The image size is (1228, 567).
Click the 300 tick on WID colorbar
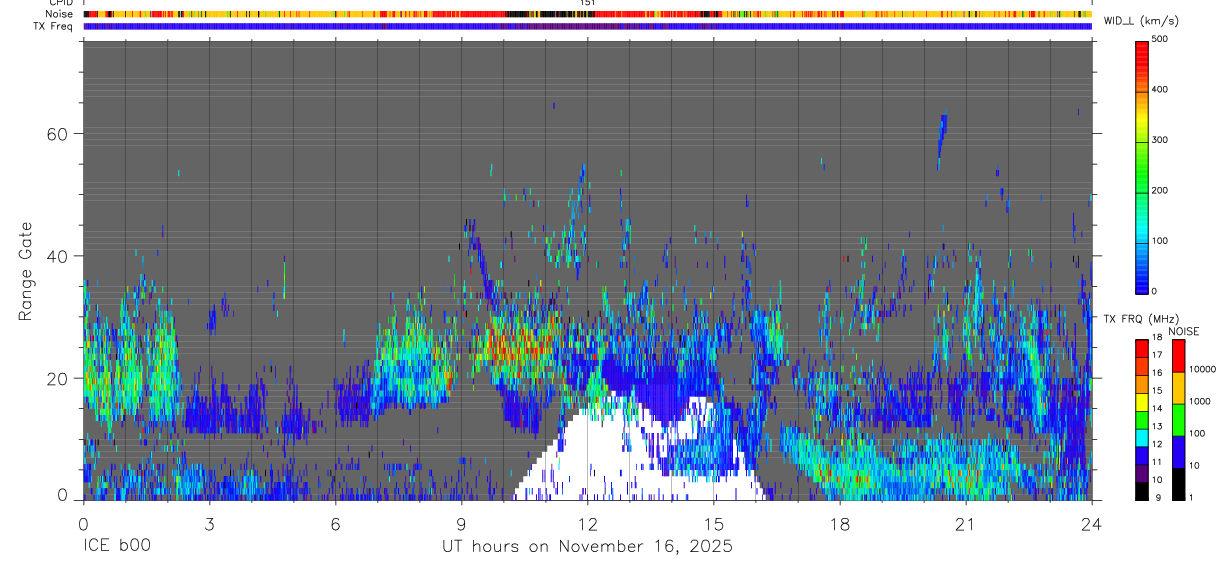coord(1161,140)
